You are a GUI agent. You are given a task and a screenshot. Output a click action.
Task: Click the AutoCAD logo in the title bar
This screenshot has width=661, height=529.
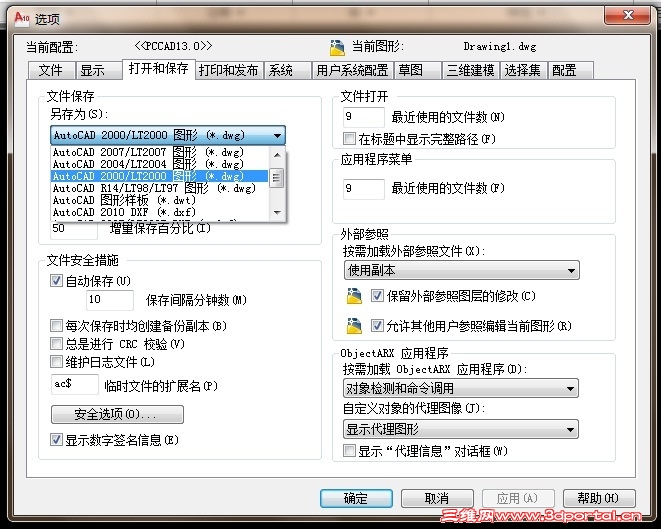click(22, 18)
